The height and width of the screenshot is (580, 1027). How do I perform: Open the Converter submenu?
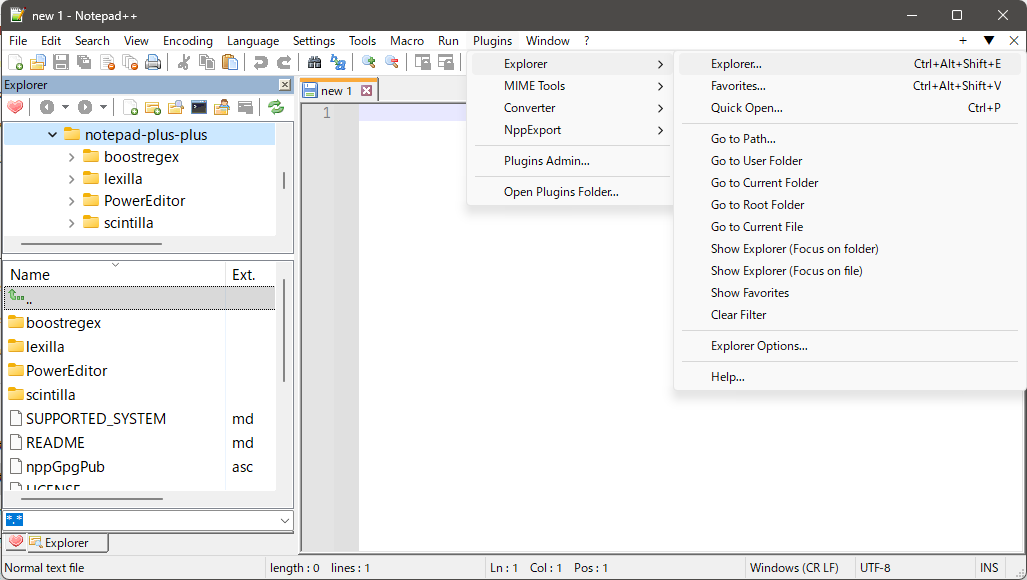570,108
